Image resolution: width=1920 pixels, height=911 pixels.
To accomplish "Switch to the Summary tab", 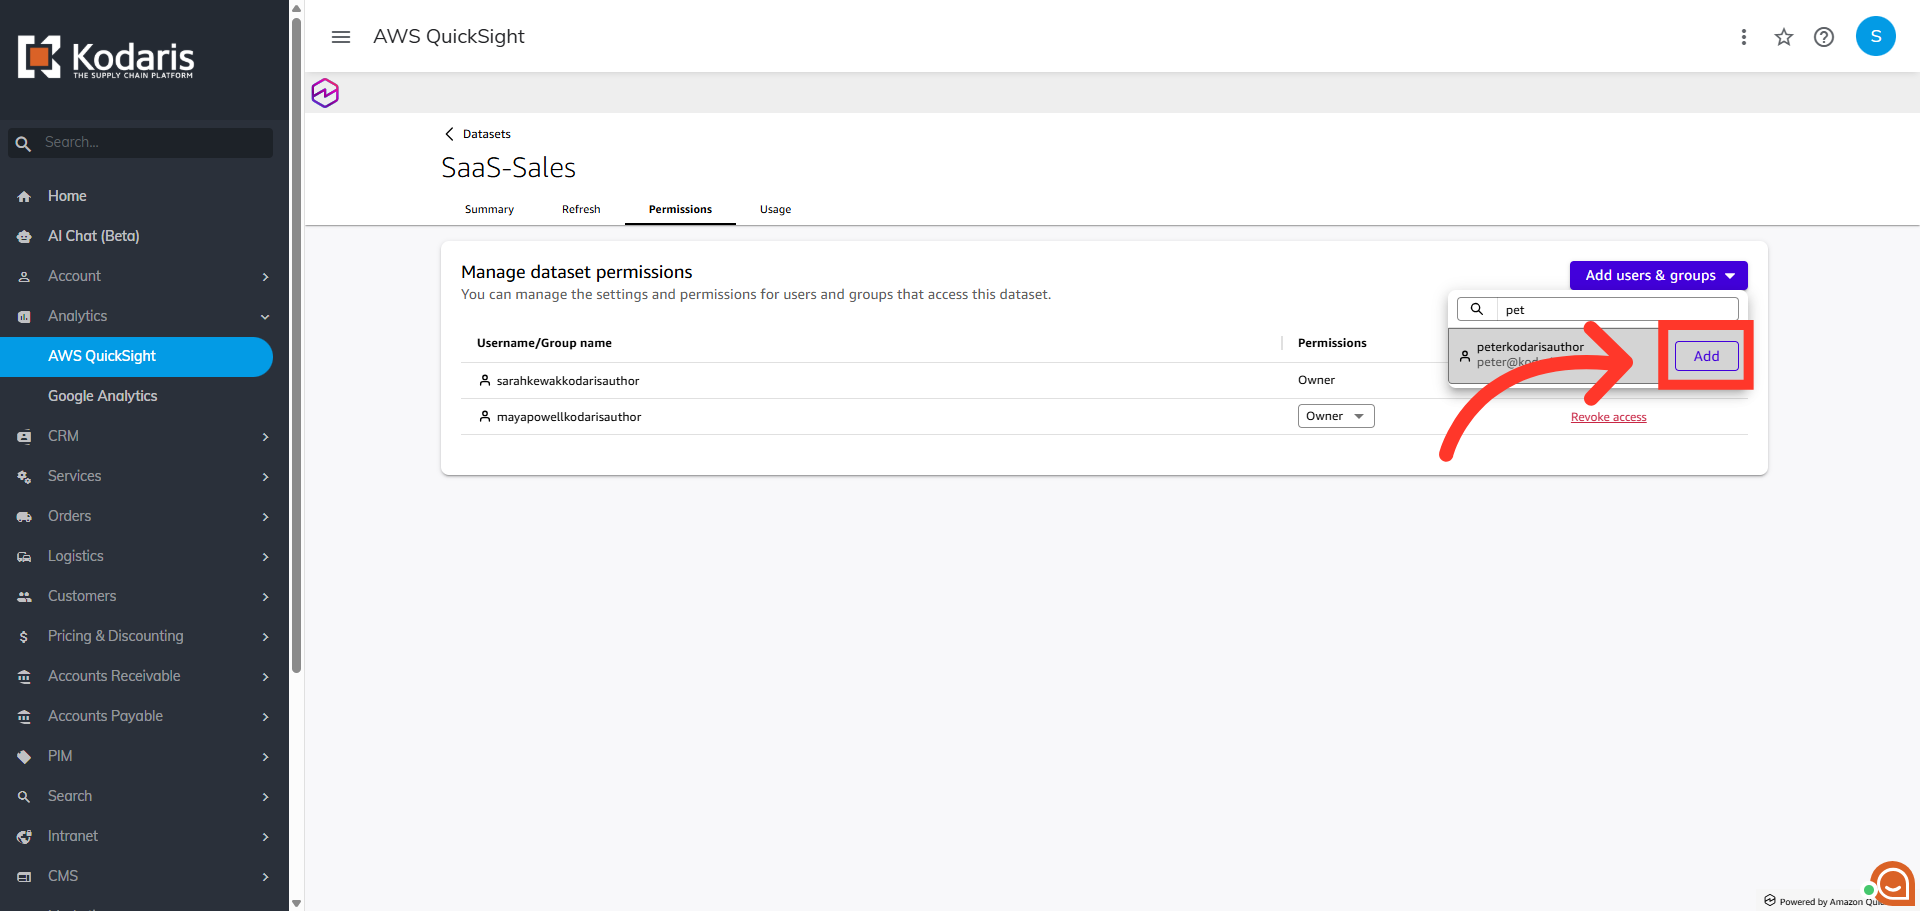I will pyautogui.click(x=489, y=209).
